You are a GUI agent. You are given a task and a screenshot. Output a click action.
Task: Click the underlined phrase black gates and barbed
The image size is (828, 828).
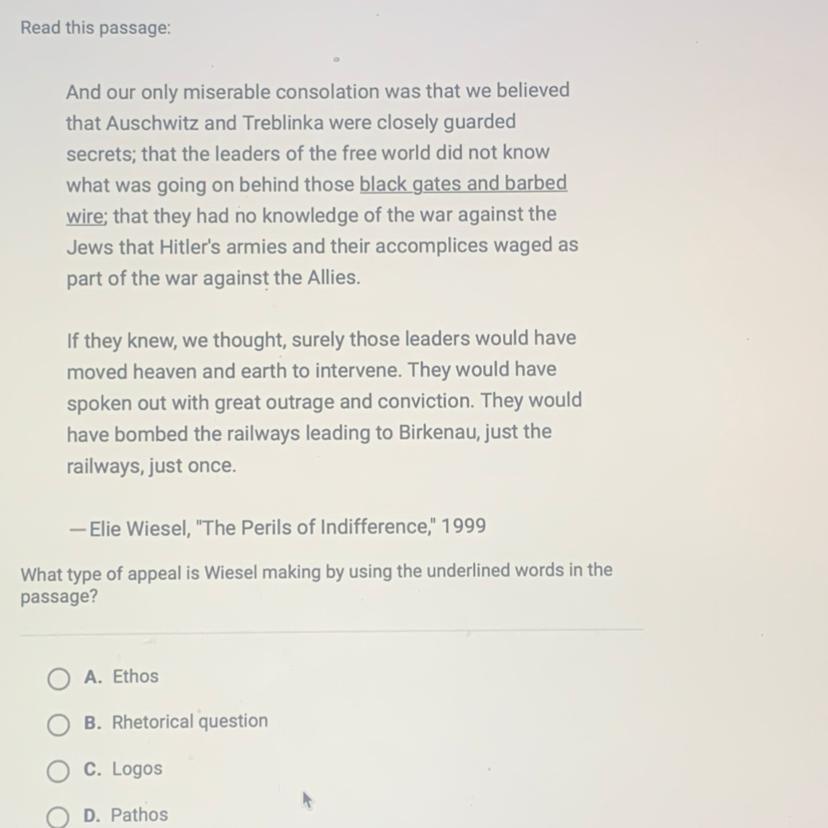[x=463, y=183]
